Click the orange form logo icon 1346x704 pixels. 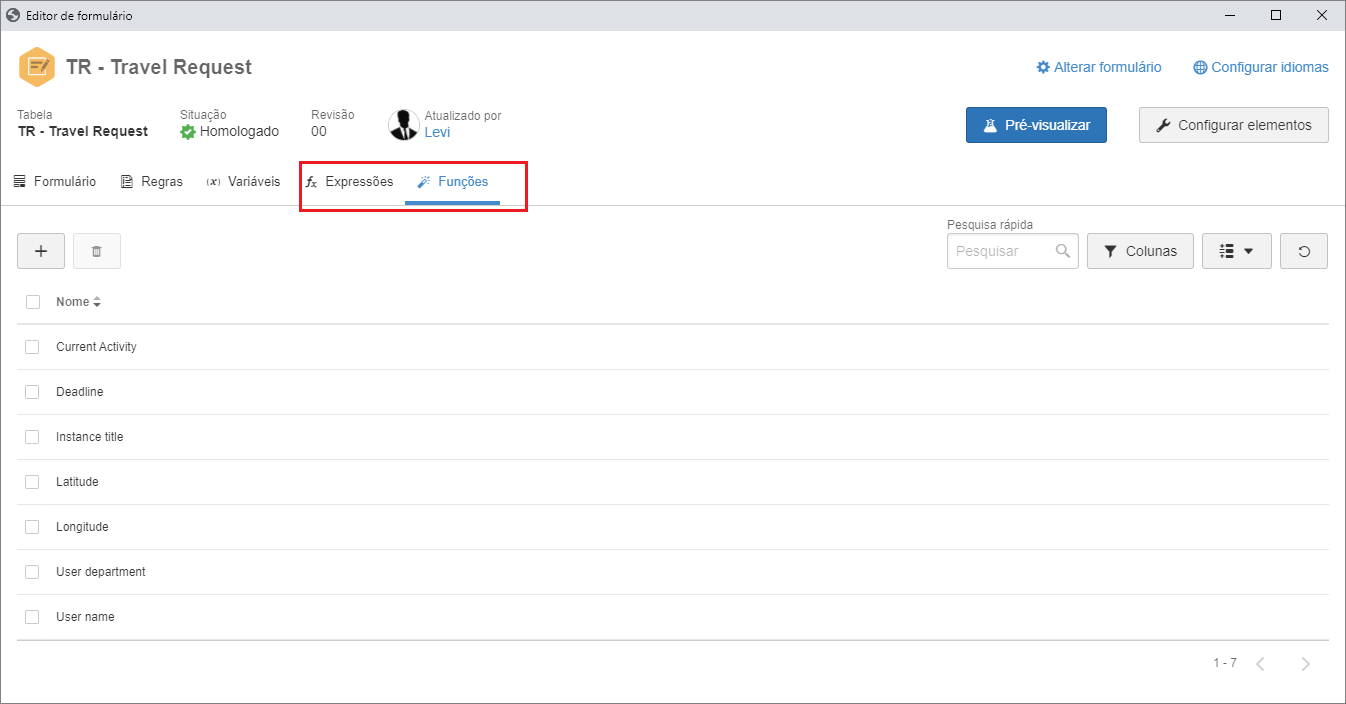point(37,67)
